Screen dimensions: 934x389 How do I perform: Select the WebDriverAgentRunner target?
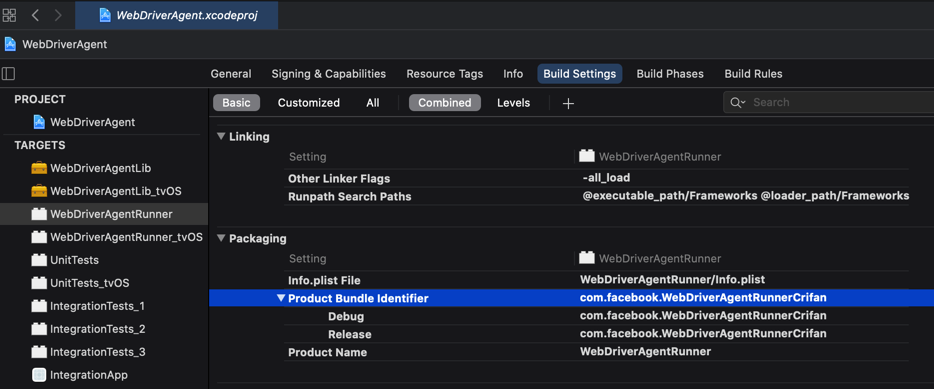(x=104, y=214)
